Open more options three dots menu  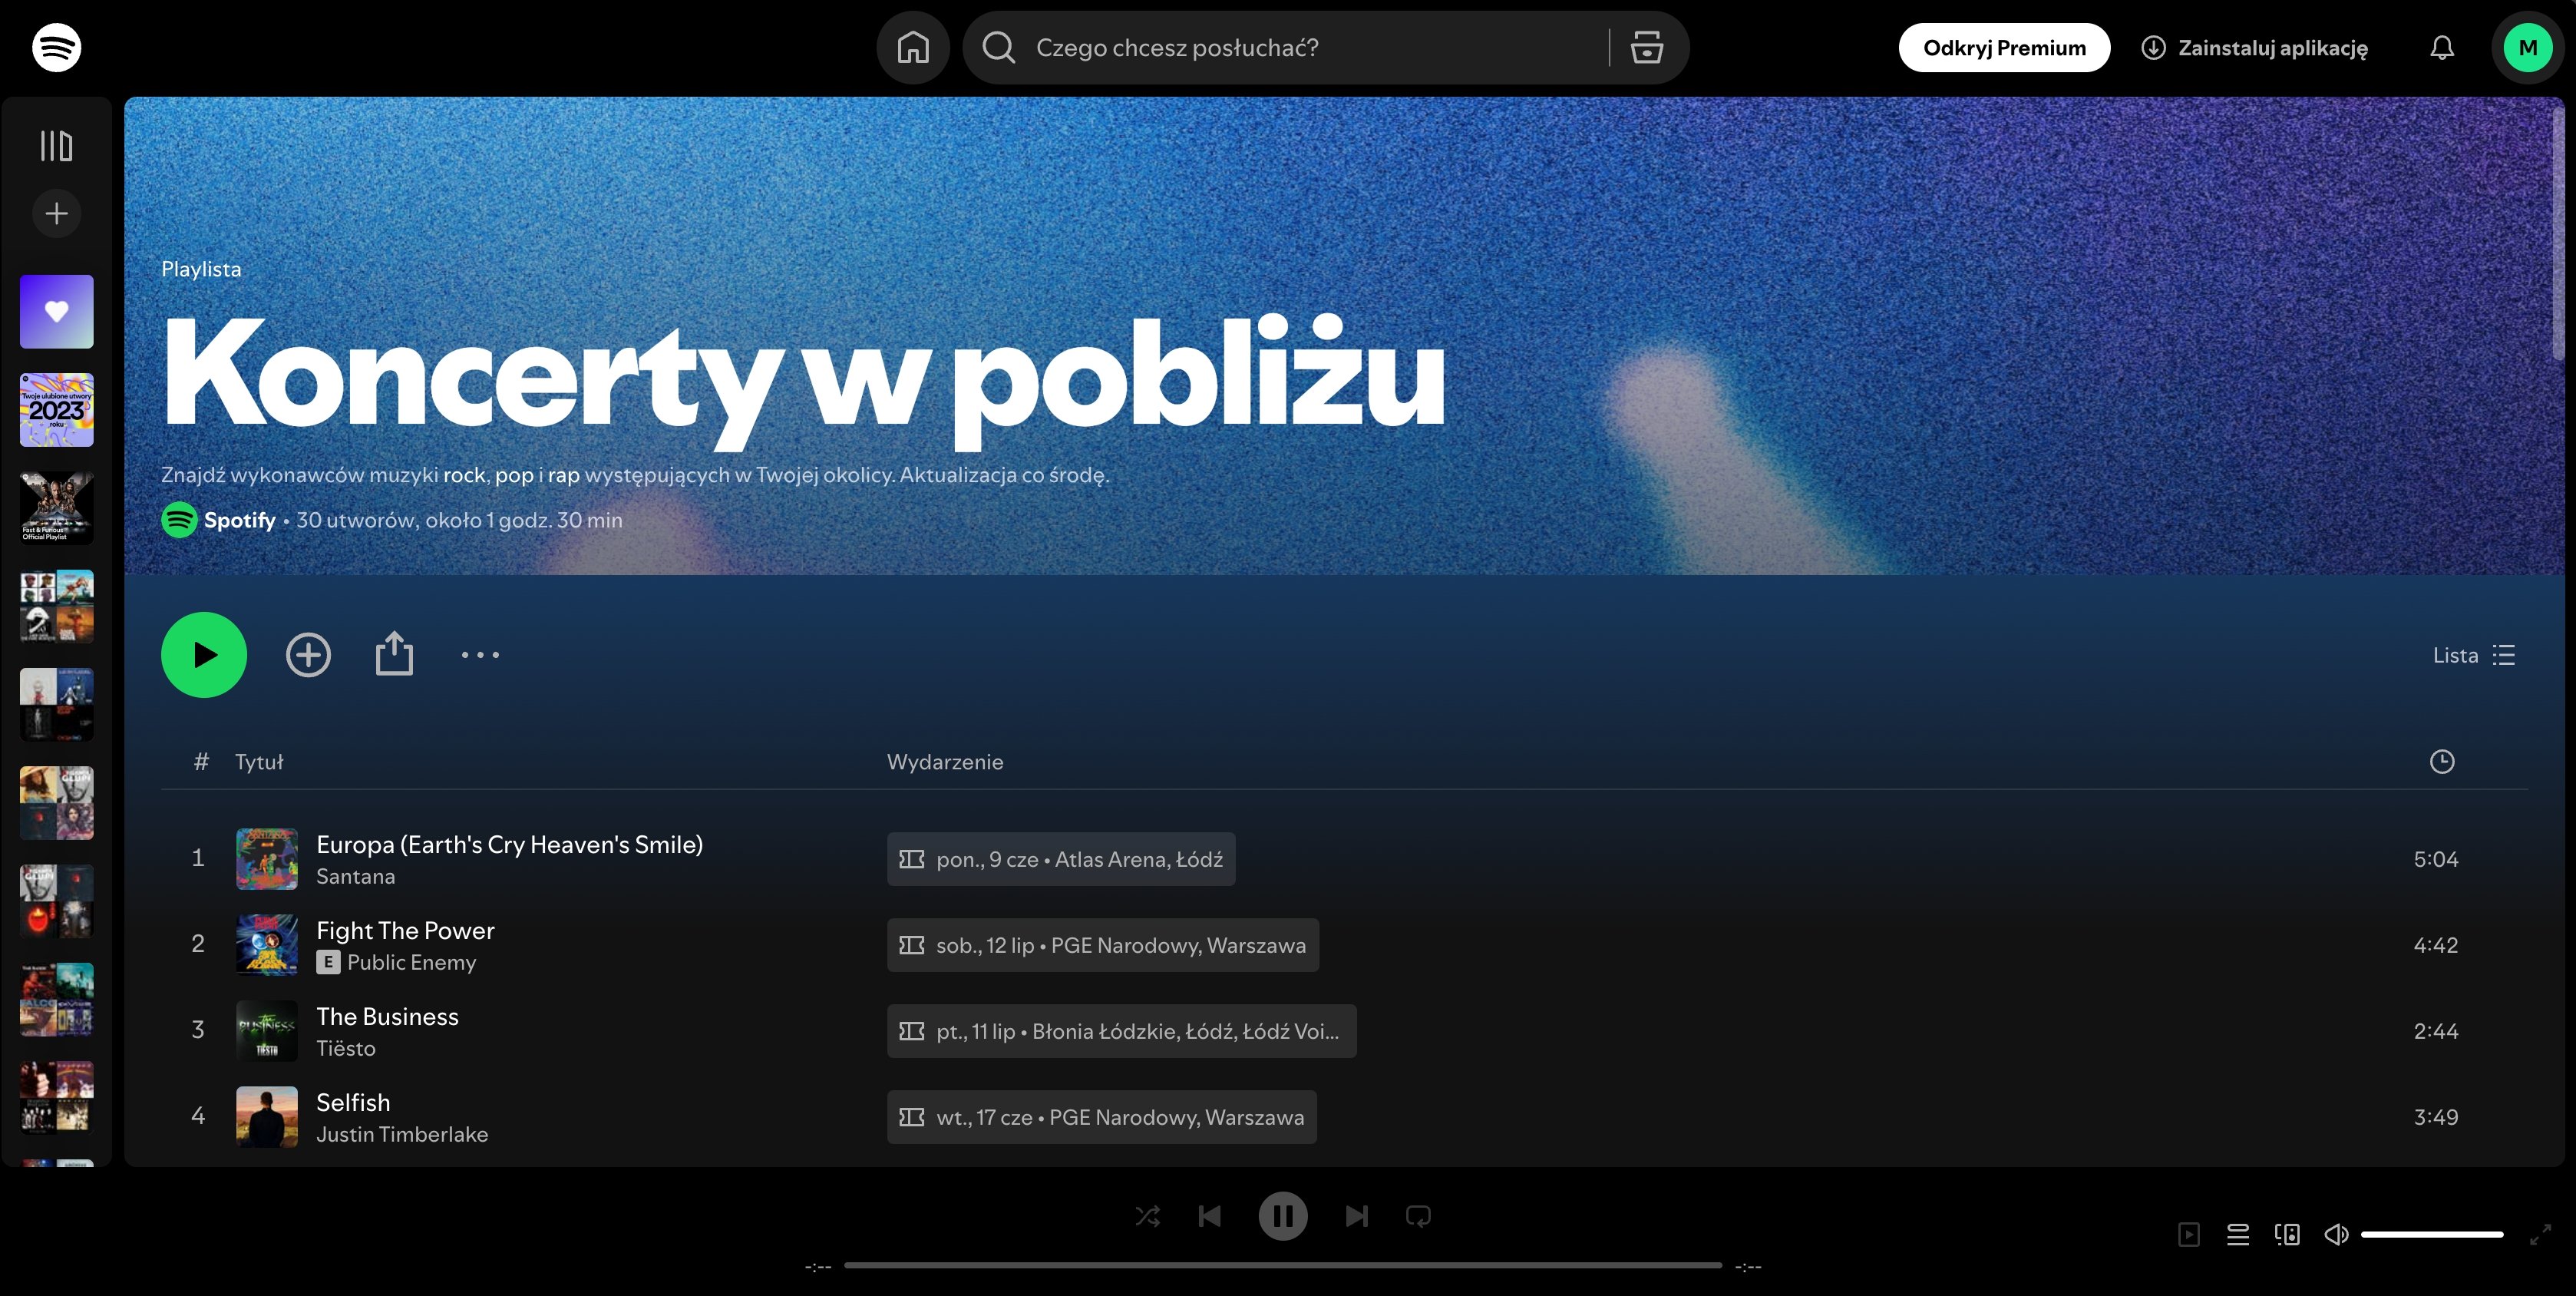[x=480, y=655]
